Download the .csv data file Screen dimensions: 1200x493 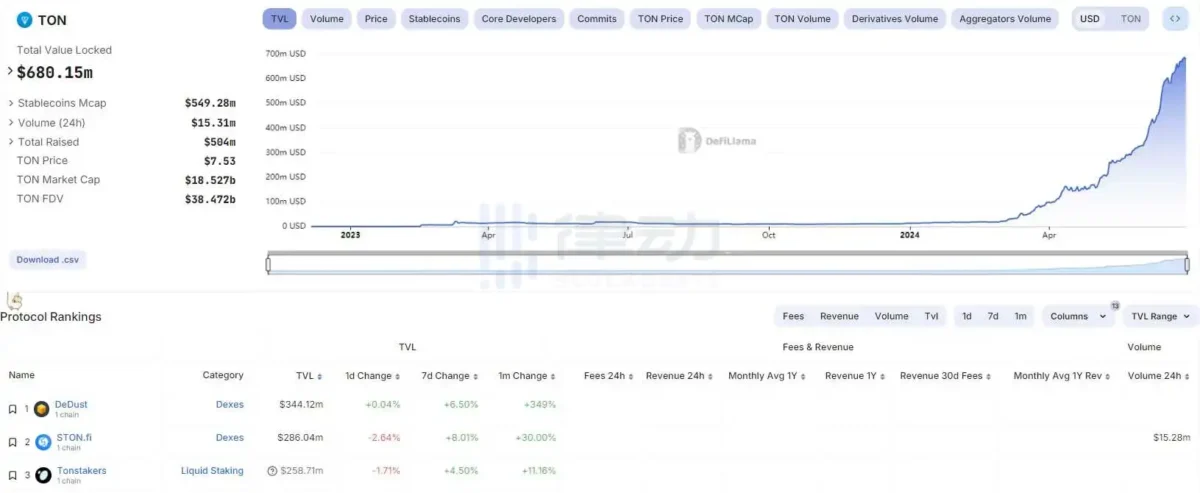[47, 260]
